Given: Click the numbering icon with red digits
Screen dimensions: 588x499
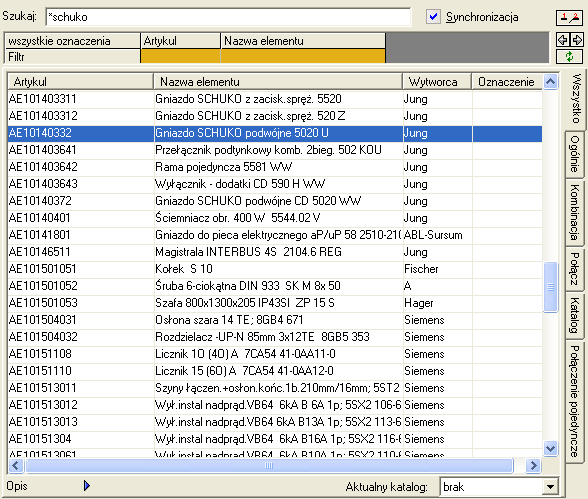Looking at the screenshot, I should (569, 18).
